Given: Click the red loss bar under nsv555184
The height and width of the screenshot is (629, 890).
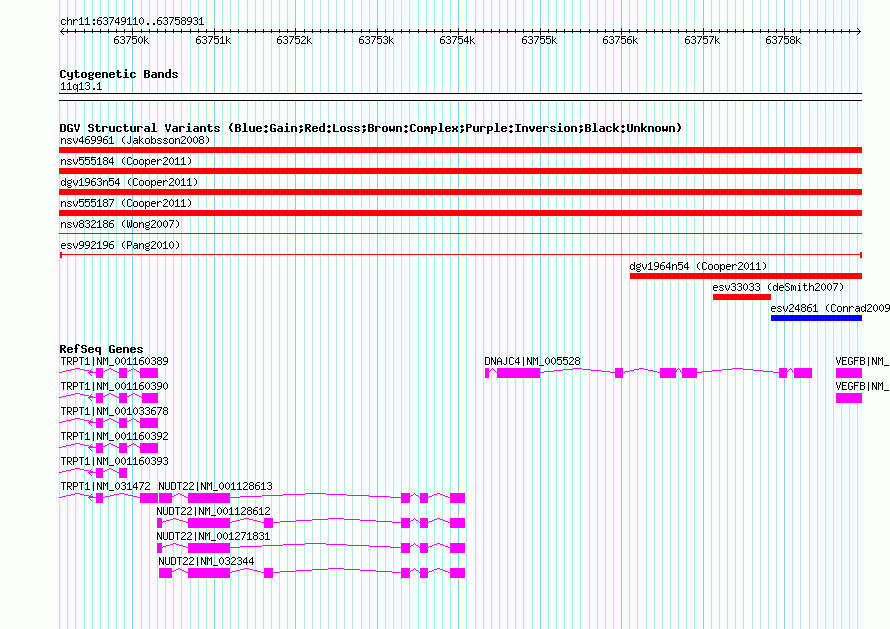Looking at the screenshot, I should coord(460,171).
